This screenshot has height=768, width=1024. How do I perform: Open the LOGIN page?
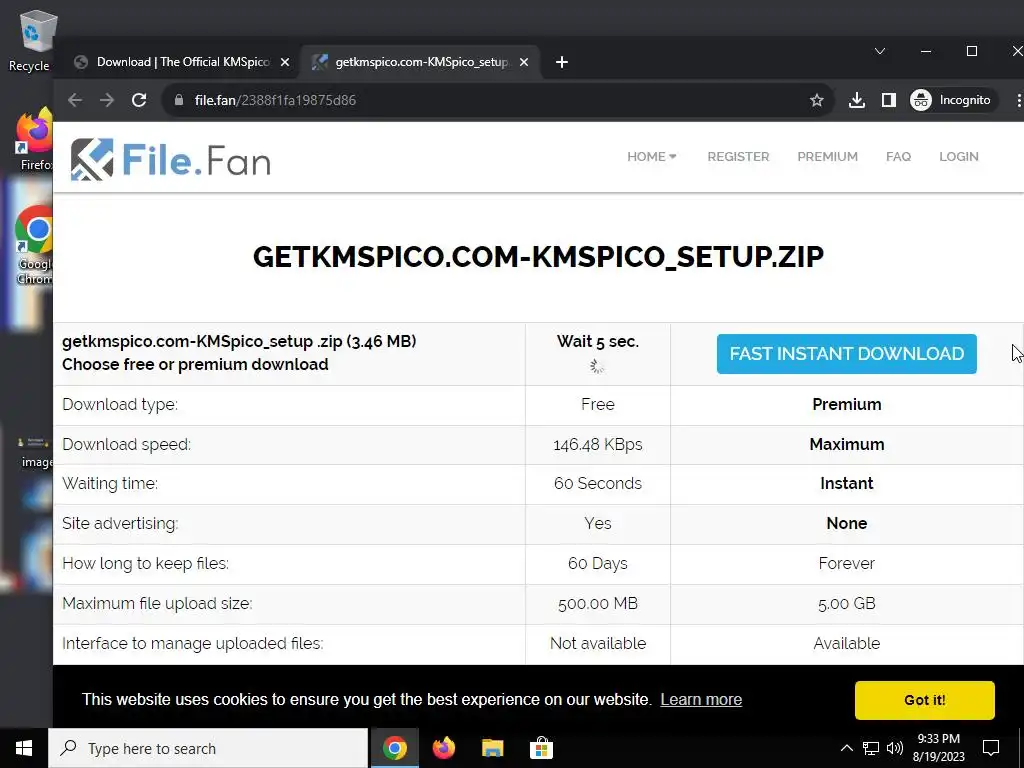point(959,157)
